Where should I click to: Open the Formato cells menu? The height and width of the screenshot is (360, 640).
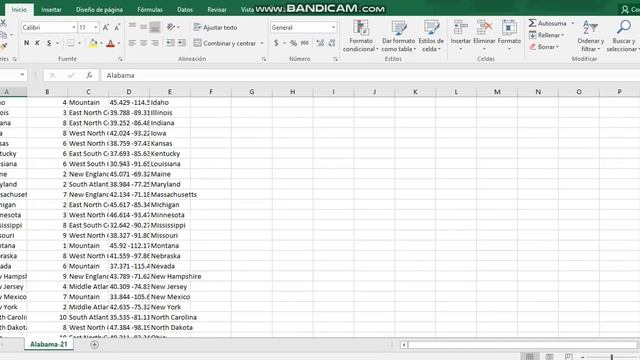tap(509, 36)
